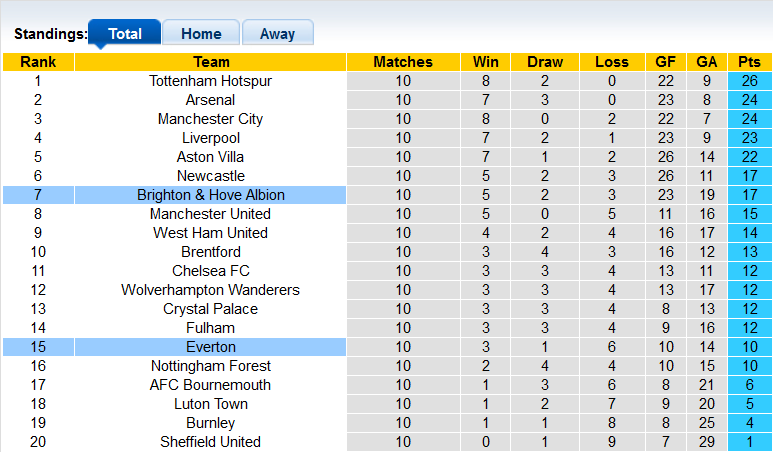Open Aston Villa team page
The width and height of the screenshot is (773, 452).
(x=210, y=157)
